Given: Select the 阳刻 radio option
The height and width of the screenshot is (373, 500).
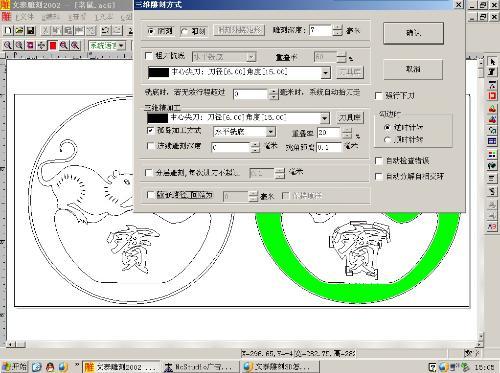Looking at the screenshot, I should (x=184, y=31).
